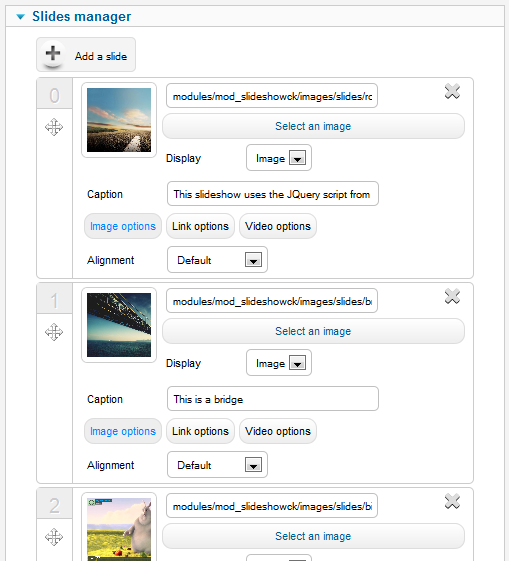Collapse the Slides manager section arrow
Screen dimensions: 509x561
21,16
